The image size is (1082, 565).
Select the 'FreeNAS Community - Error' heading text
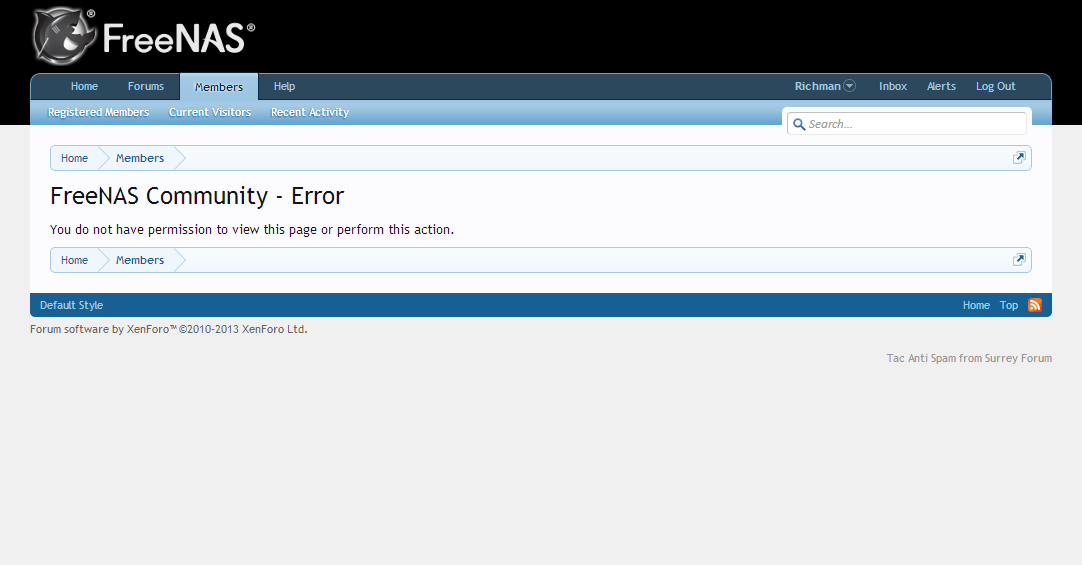pyautogui.click(x=197, y=196)
